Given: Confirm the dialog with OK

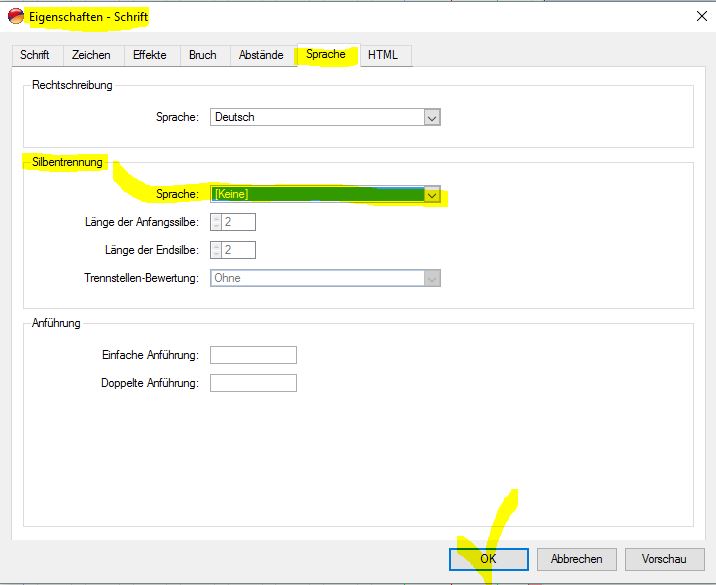Looking at the screenshot, I should (488, 559).
